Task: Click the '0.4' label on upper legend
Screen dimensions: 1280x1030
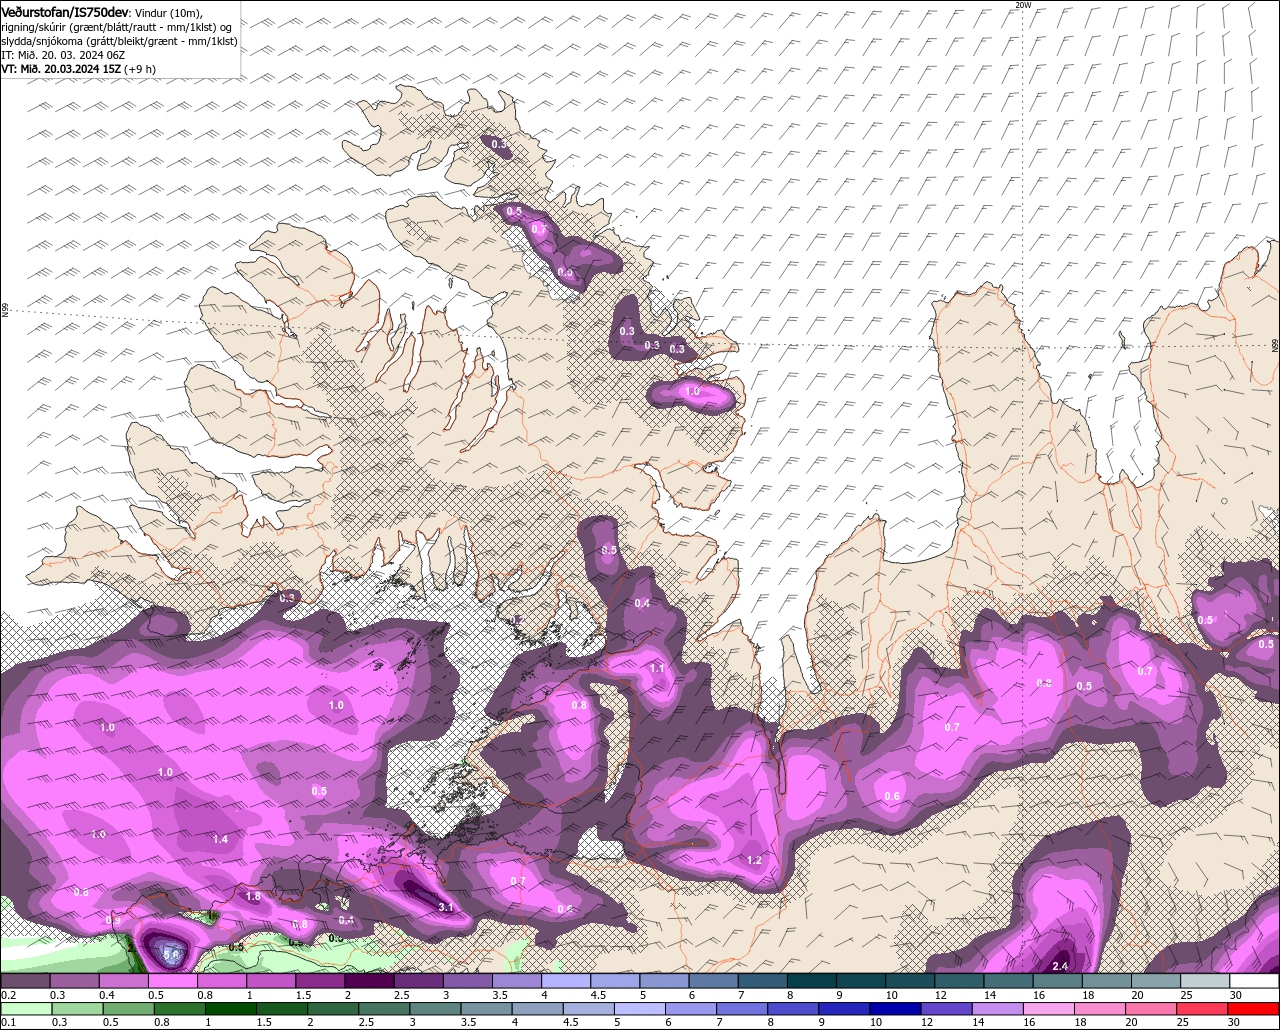Action: click(x=106, y=995)
